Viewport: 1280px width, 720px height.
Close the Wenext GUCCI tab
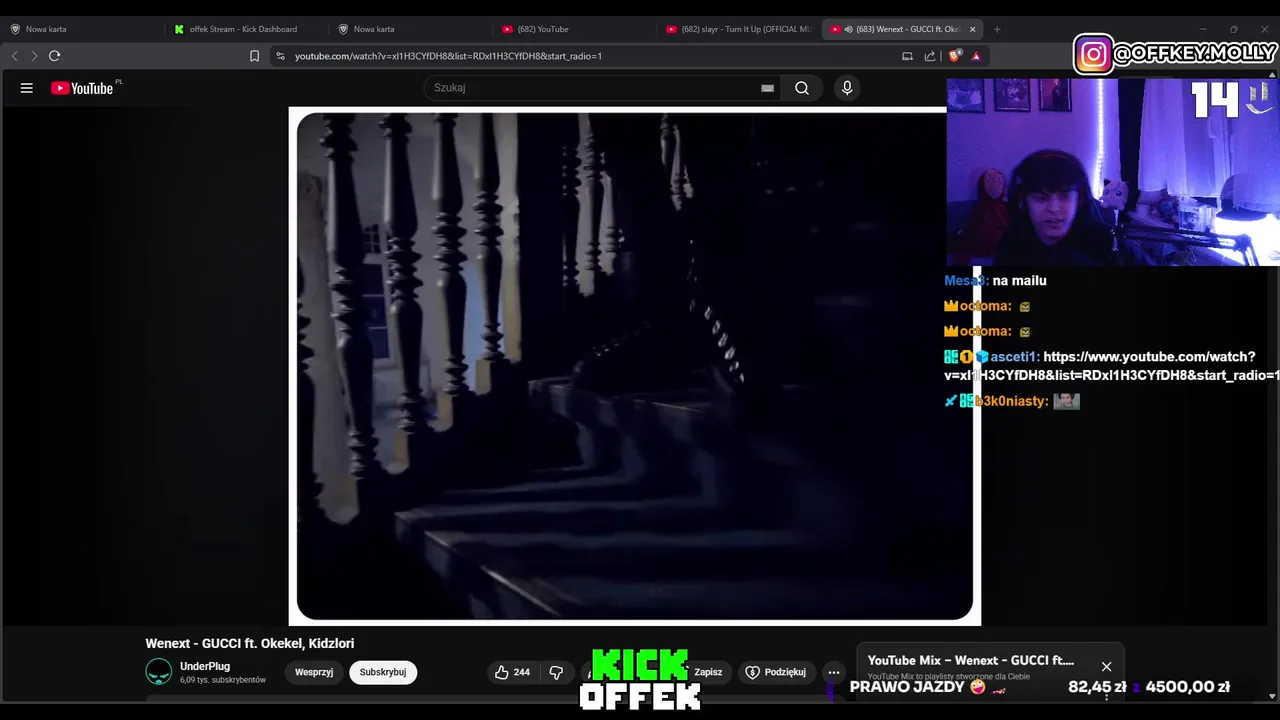[x=972, y=29]
